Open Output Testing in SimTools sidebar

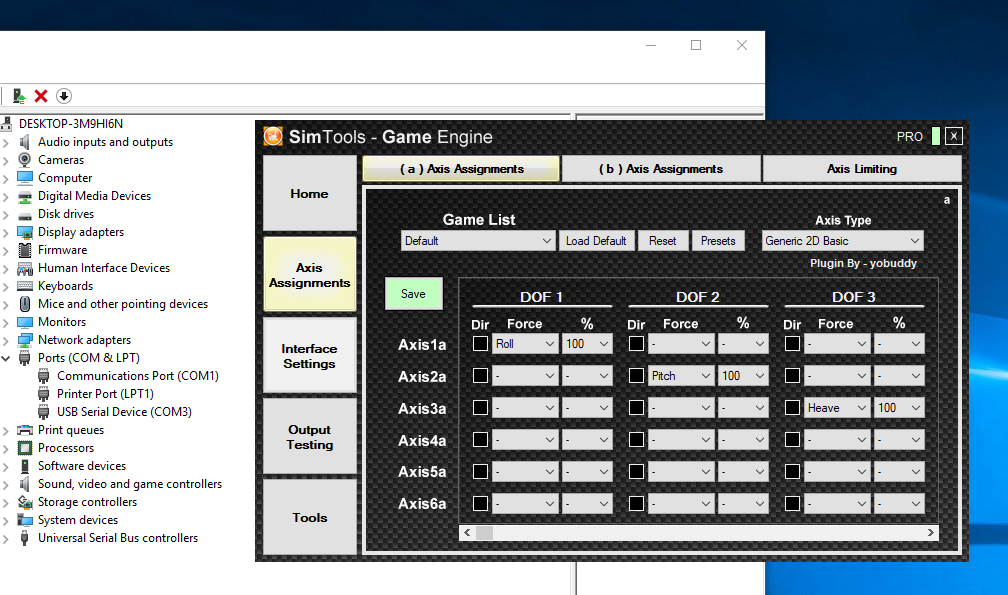tap(309, 437)
